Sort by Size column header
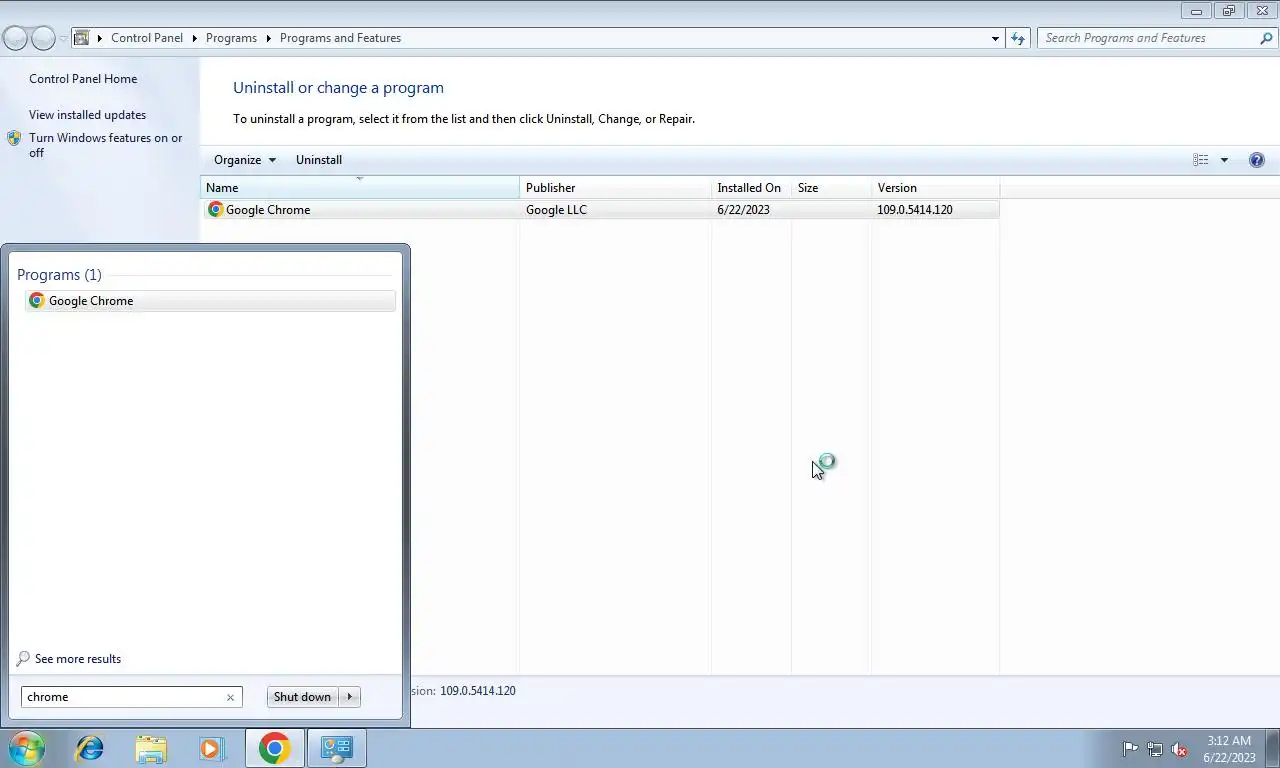The image size is (1280, 768). (x=831, y=188)
